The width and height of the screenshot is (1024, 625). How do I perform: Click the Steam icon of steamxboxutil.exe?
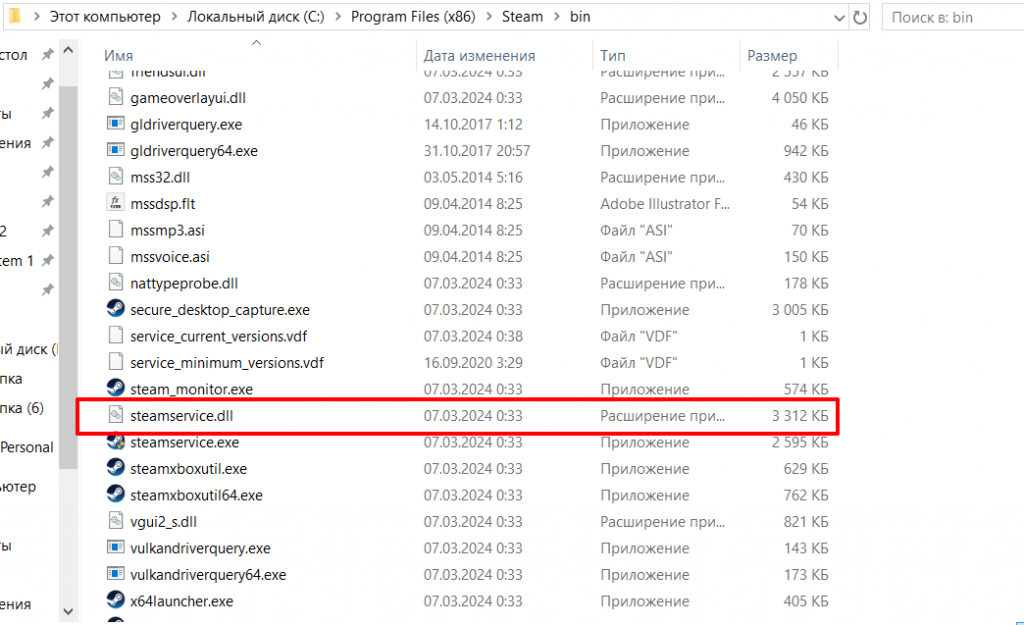[x=116, y=468]
